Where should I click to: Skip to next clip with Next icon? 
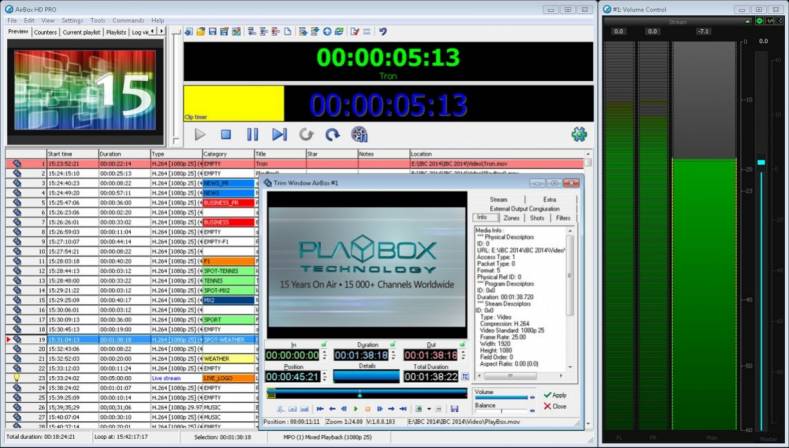[279, 134]
